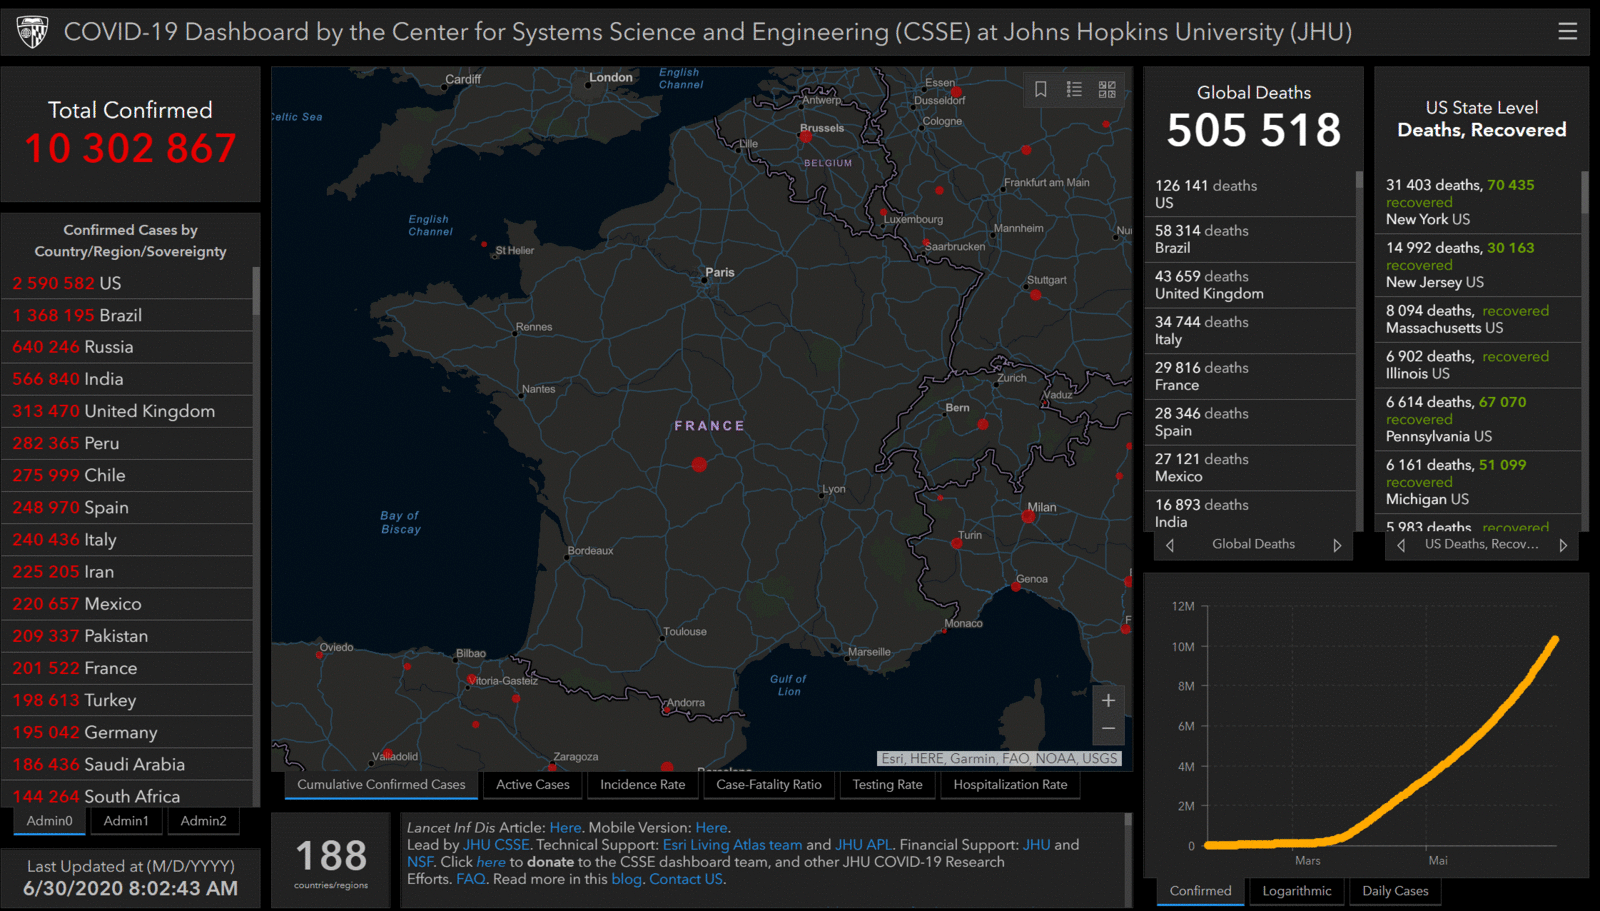This screenshot has height=911, width=1600.
Task: Show the Confirmed chart tab
Action: (1201, 891)
